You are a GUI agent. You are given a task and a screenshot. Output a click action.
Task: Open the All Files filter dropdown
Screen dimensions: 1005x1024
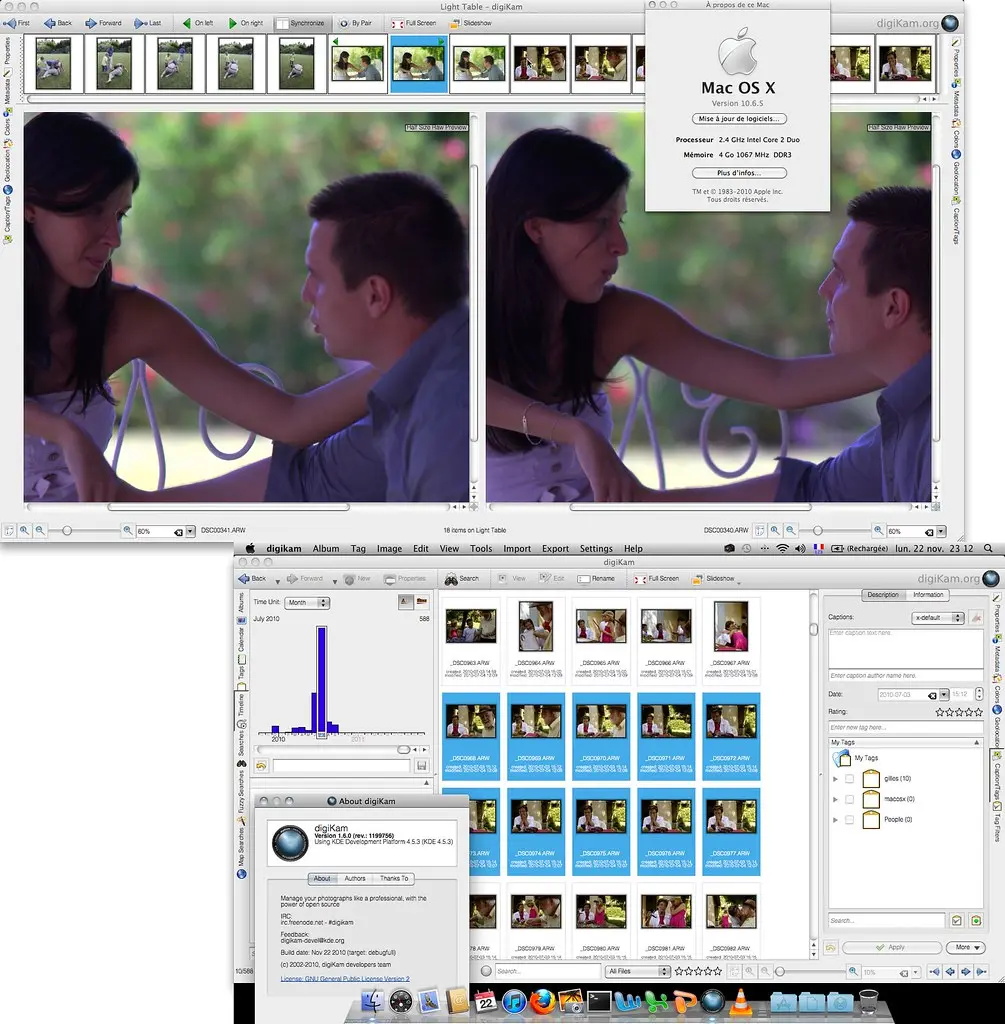click(638, 971)
